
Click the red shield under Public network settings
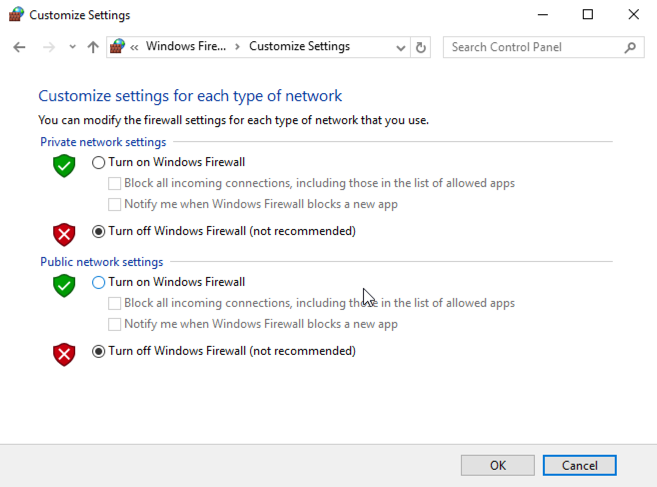point(64,354)
